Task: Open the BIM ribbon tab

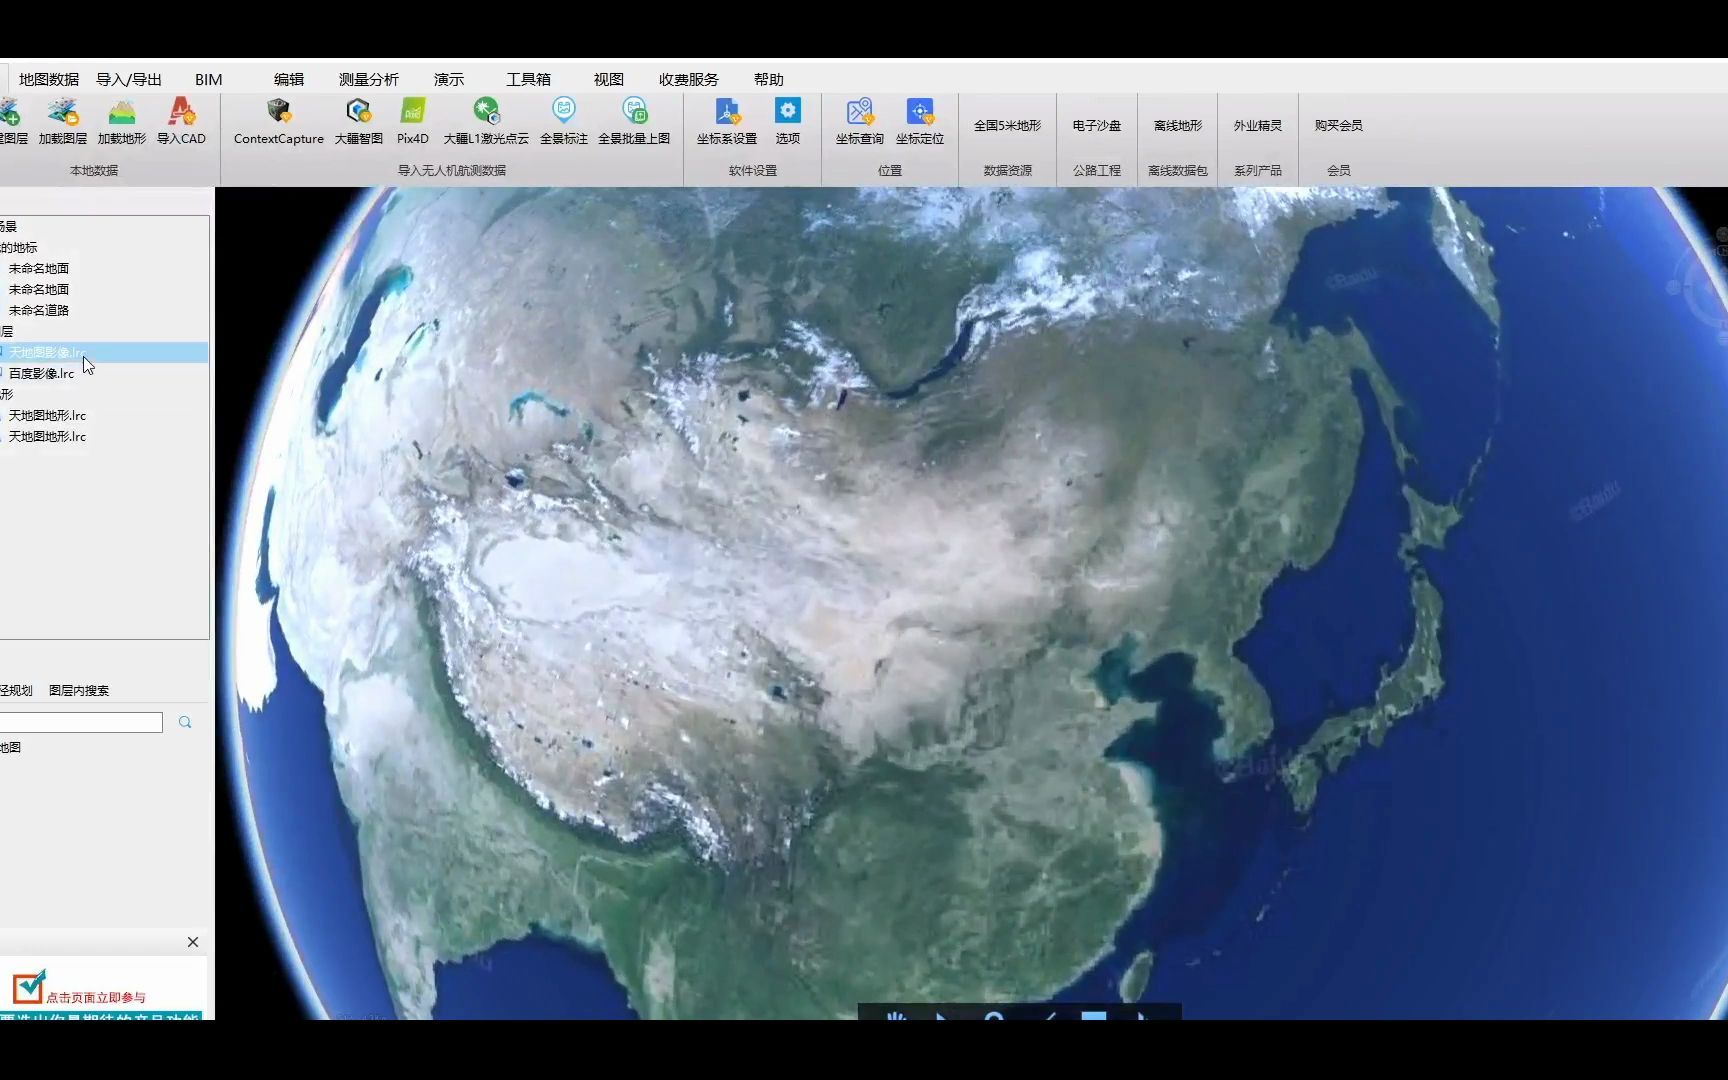Action: point(209,79)
